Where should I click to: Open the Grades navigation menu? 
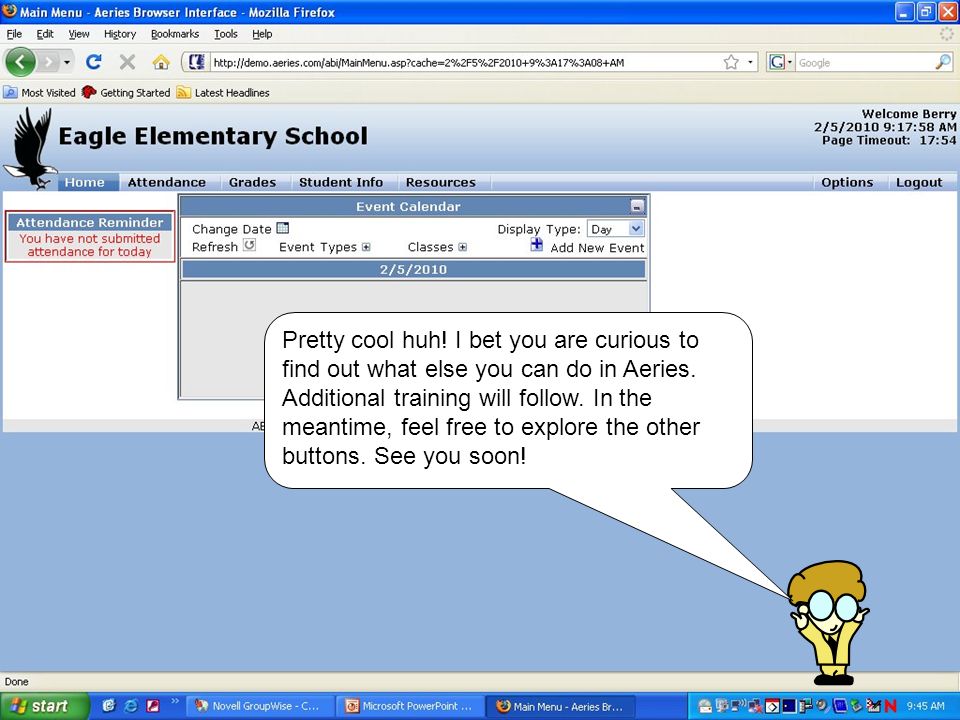252,182
